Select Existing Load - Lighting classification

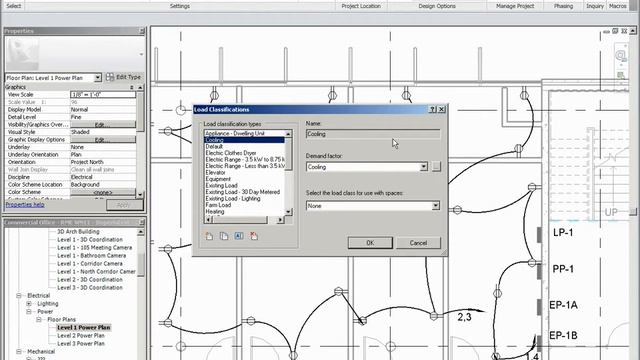click(x=233, y=198)
